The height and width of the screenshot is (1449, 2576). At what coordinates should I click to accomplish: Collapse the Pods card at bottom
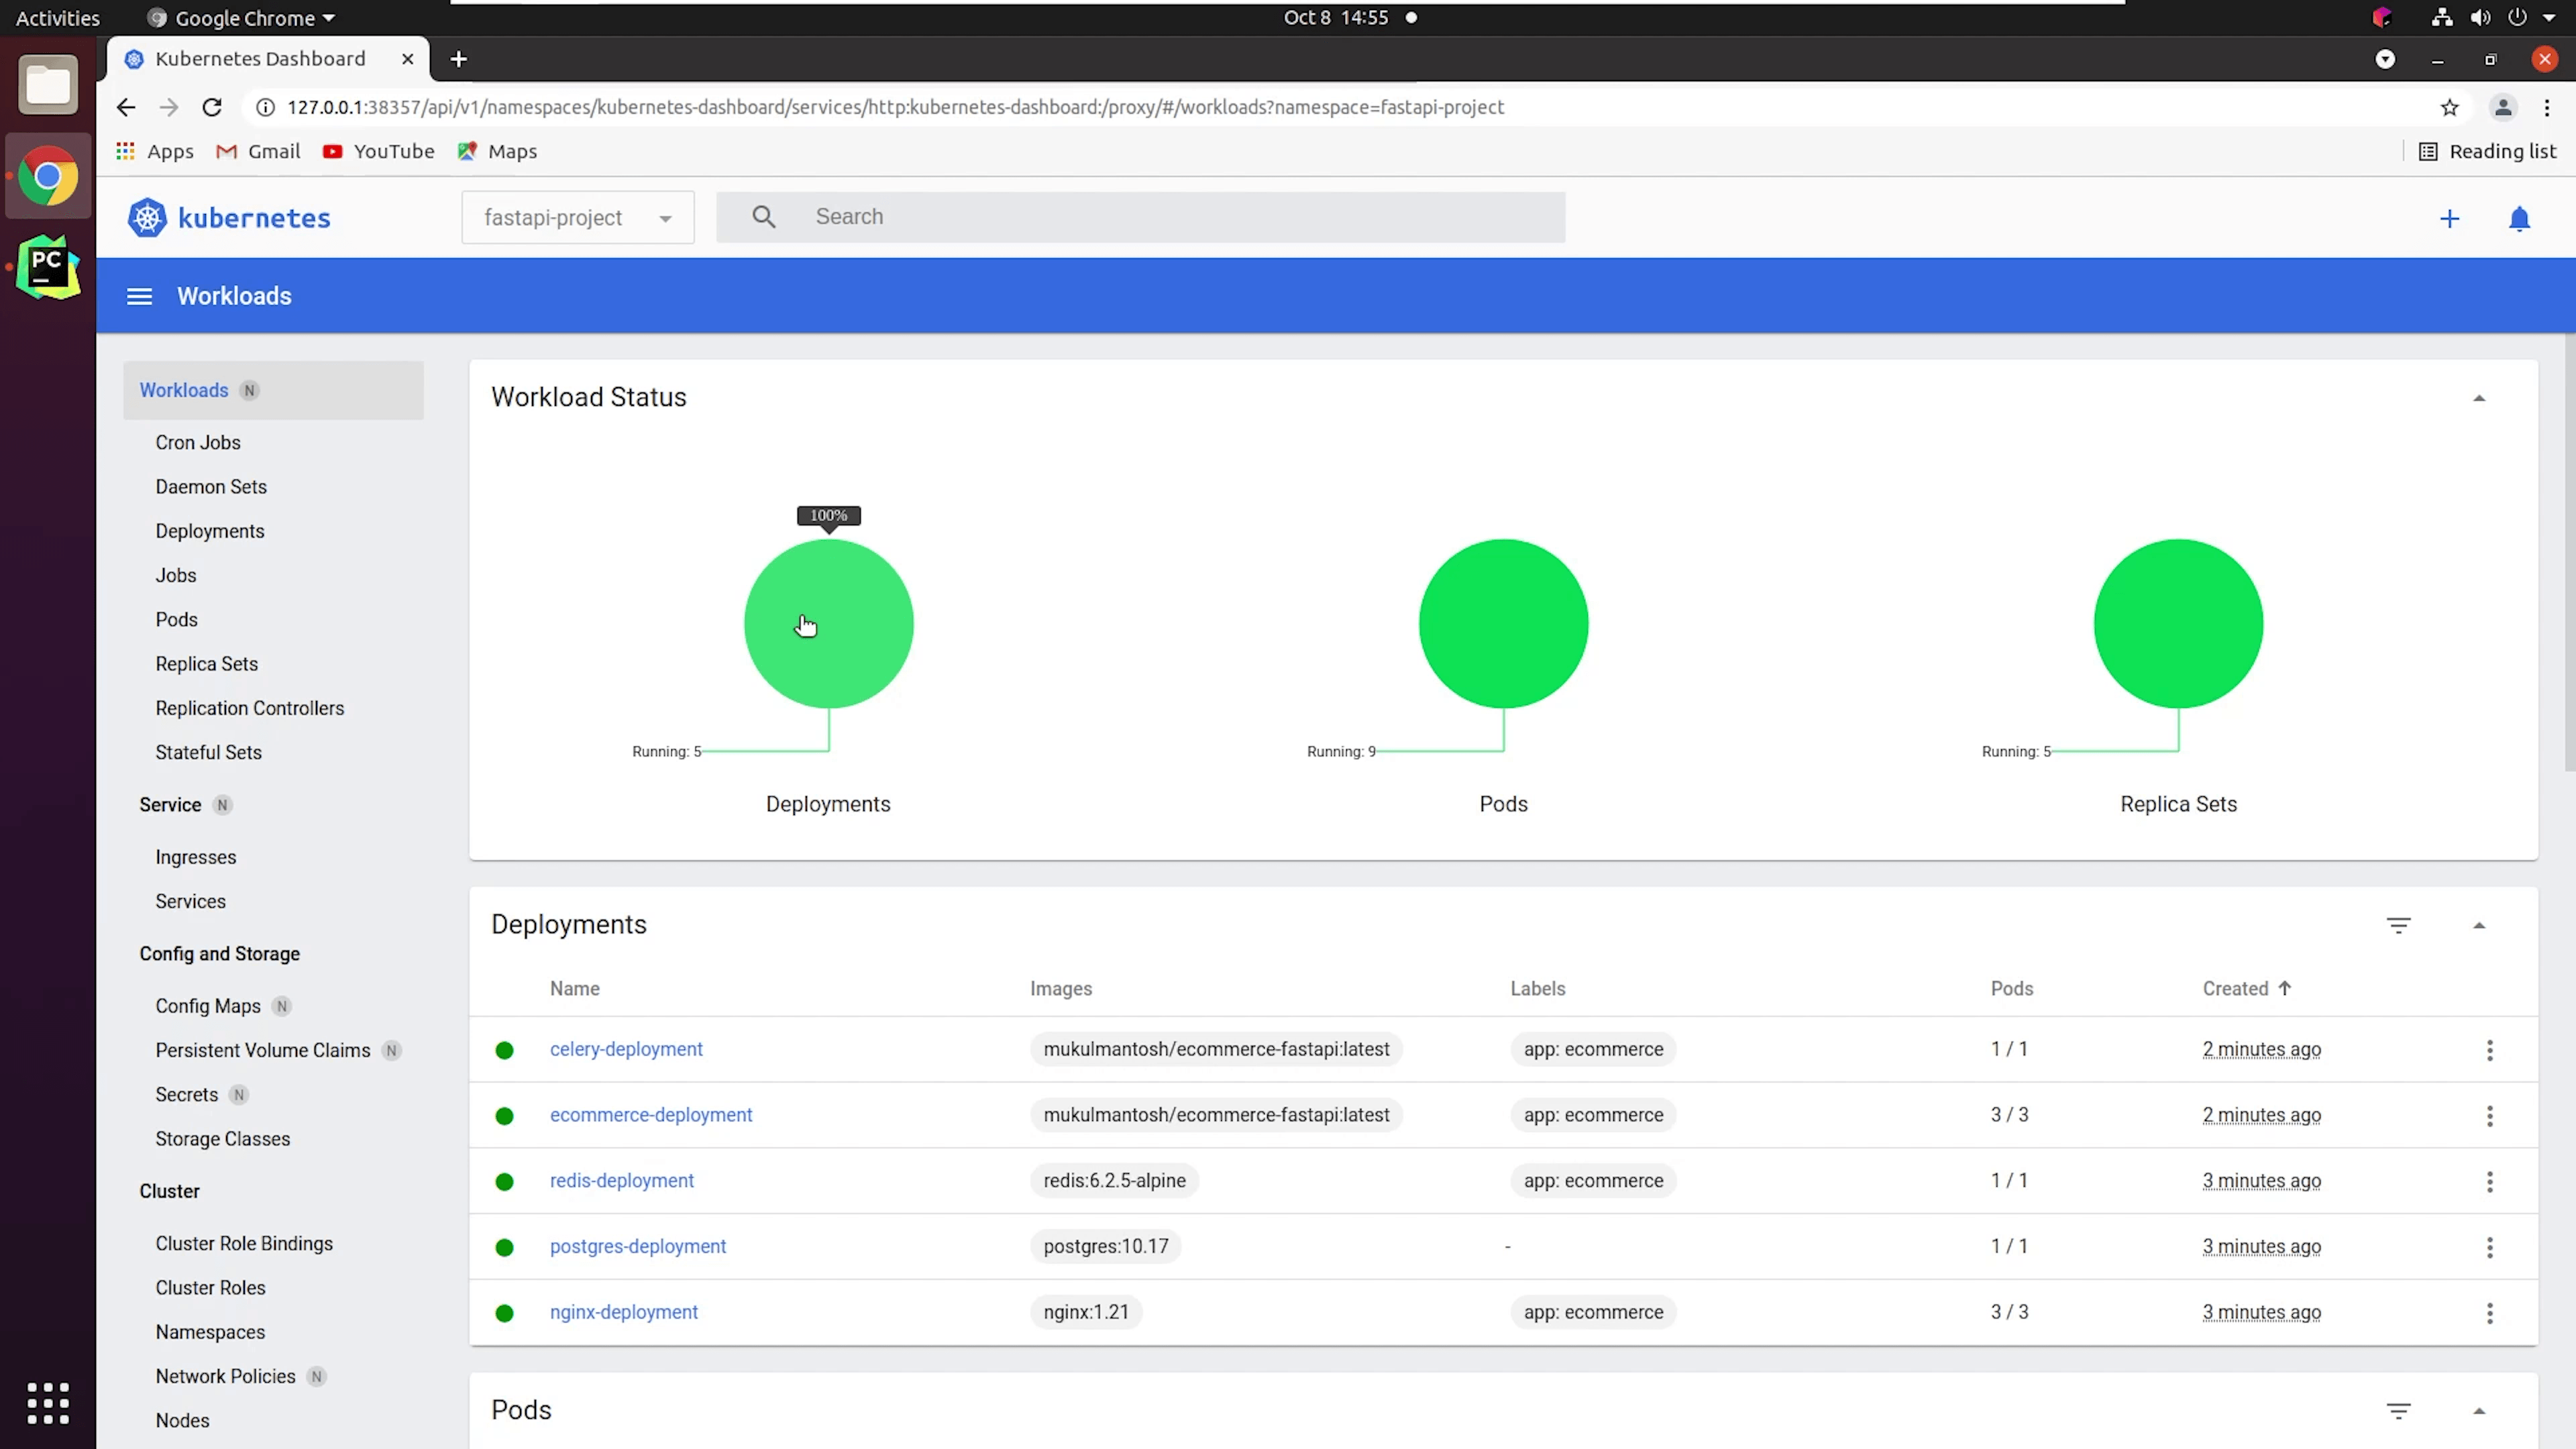(2479, 1411)
